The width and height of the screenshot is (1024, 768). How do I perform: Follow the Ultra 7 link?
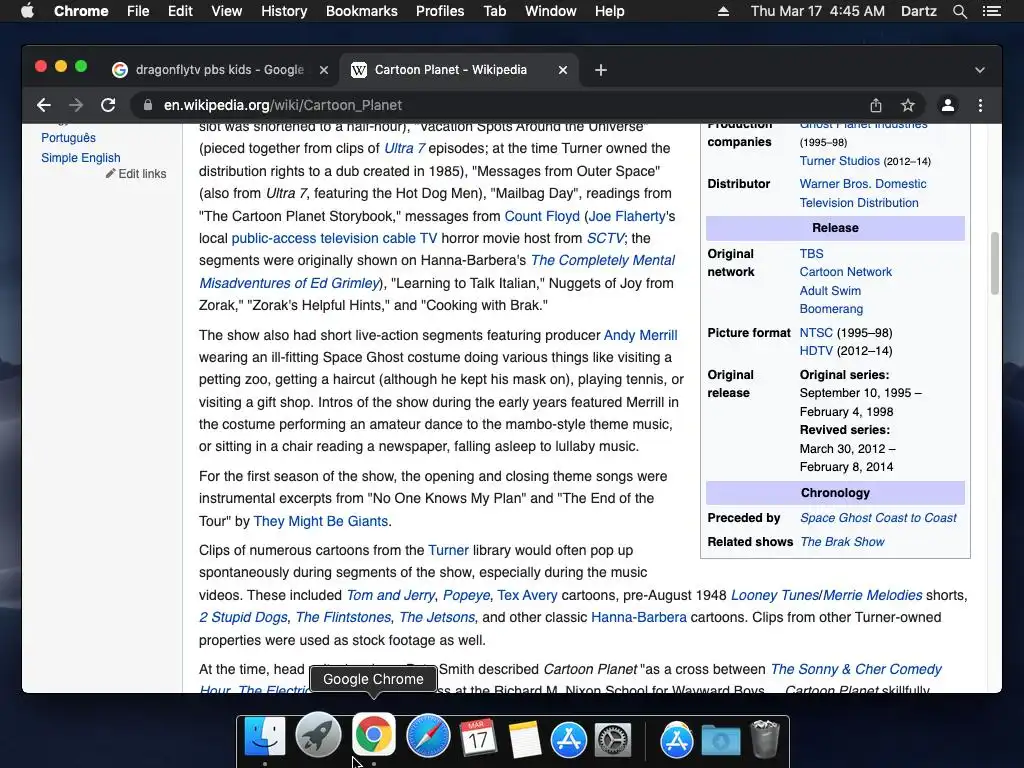(x=405, y=148)
